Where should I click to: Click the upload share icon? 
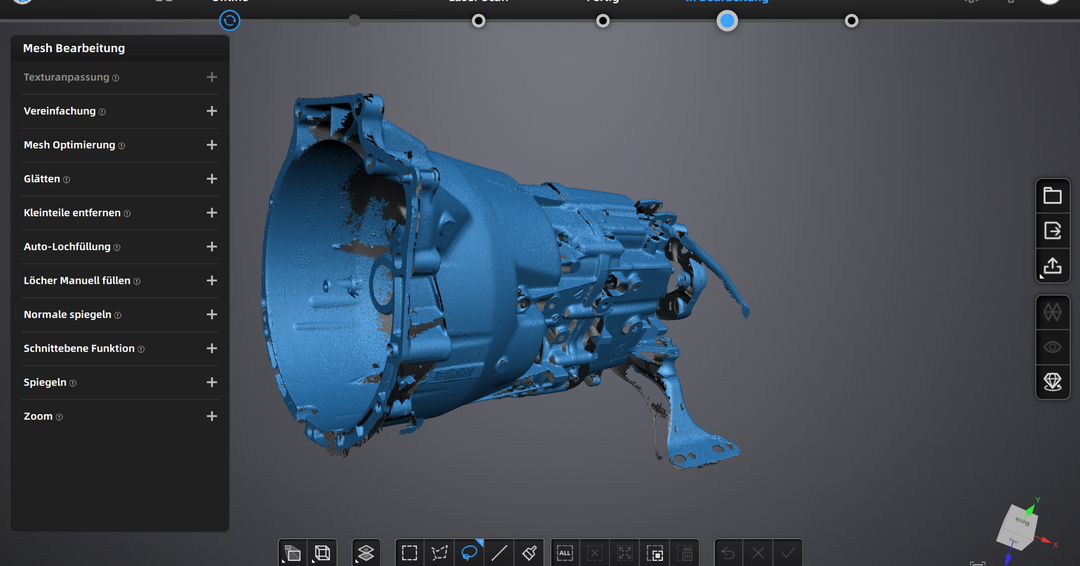point(1052,266)
